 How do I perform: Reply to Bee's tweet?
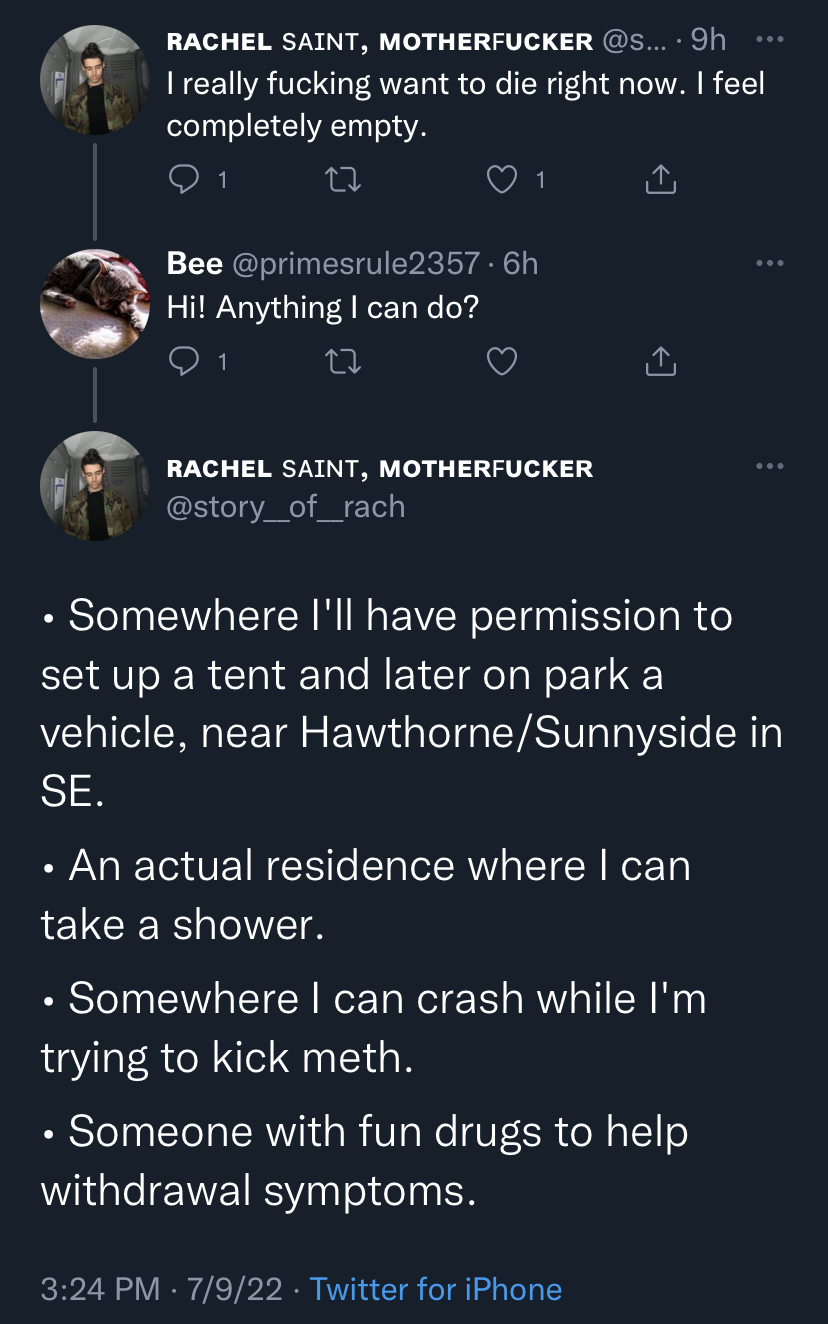pos(183,361)
